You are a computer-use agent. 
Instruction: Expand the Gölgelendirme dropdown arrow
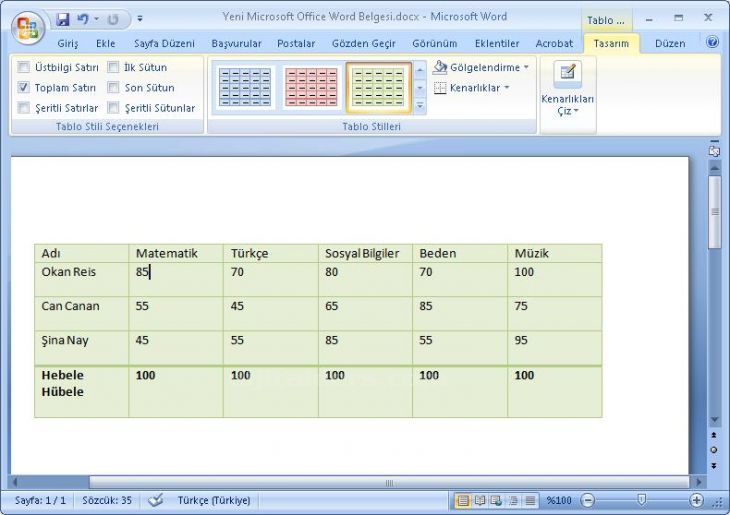coord(526,67)
